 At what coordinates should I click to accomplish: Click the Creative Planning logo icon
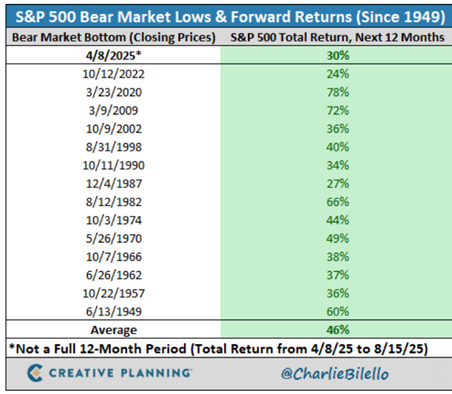point(35,373)
